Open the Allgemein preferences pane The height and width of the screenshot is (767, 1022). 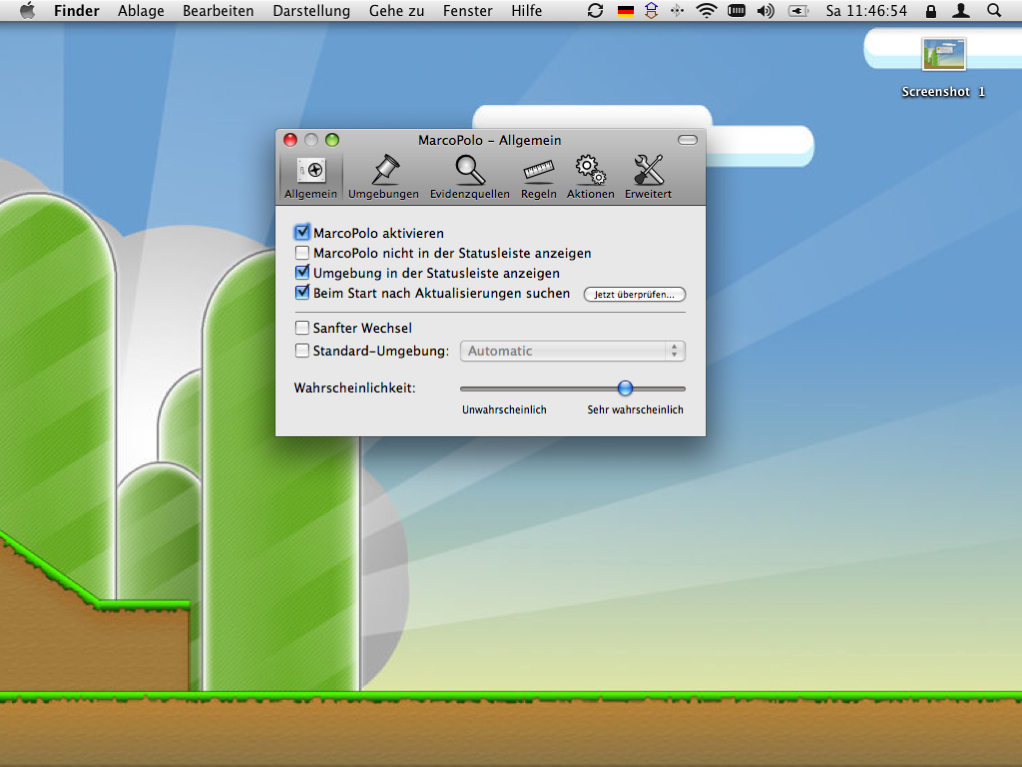pyautogui.click(x=310, y=177)
